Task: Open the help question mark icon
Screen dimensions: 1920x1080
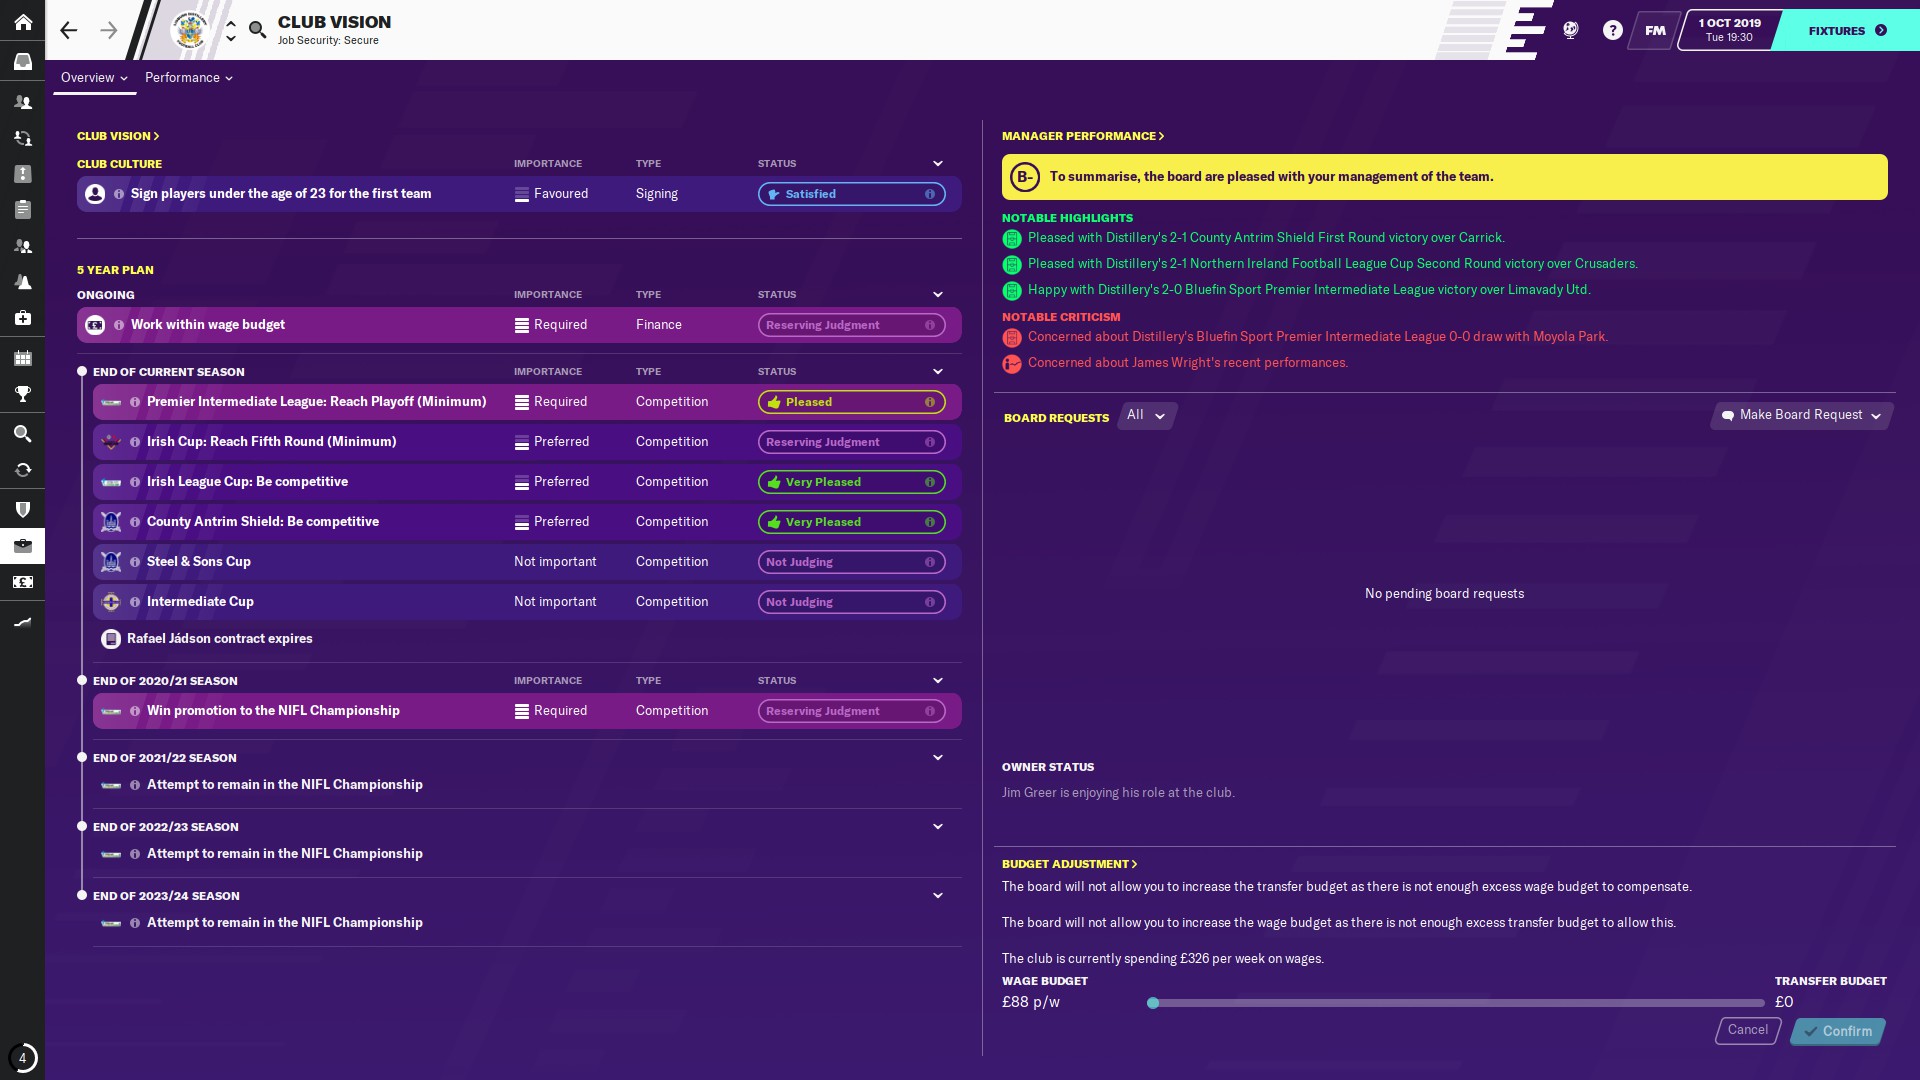Action: tap(1612, 30)
